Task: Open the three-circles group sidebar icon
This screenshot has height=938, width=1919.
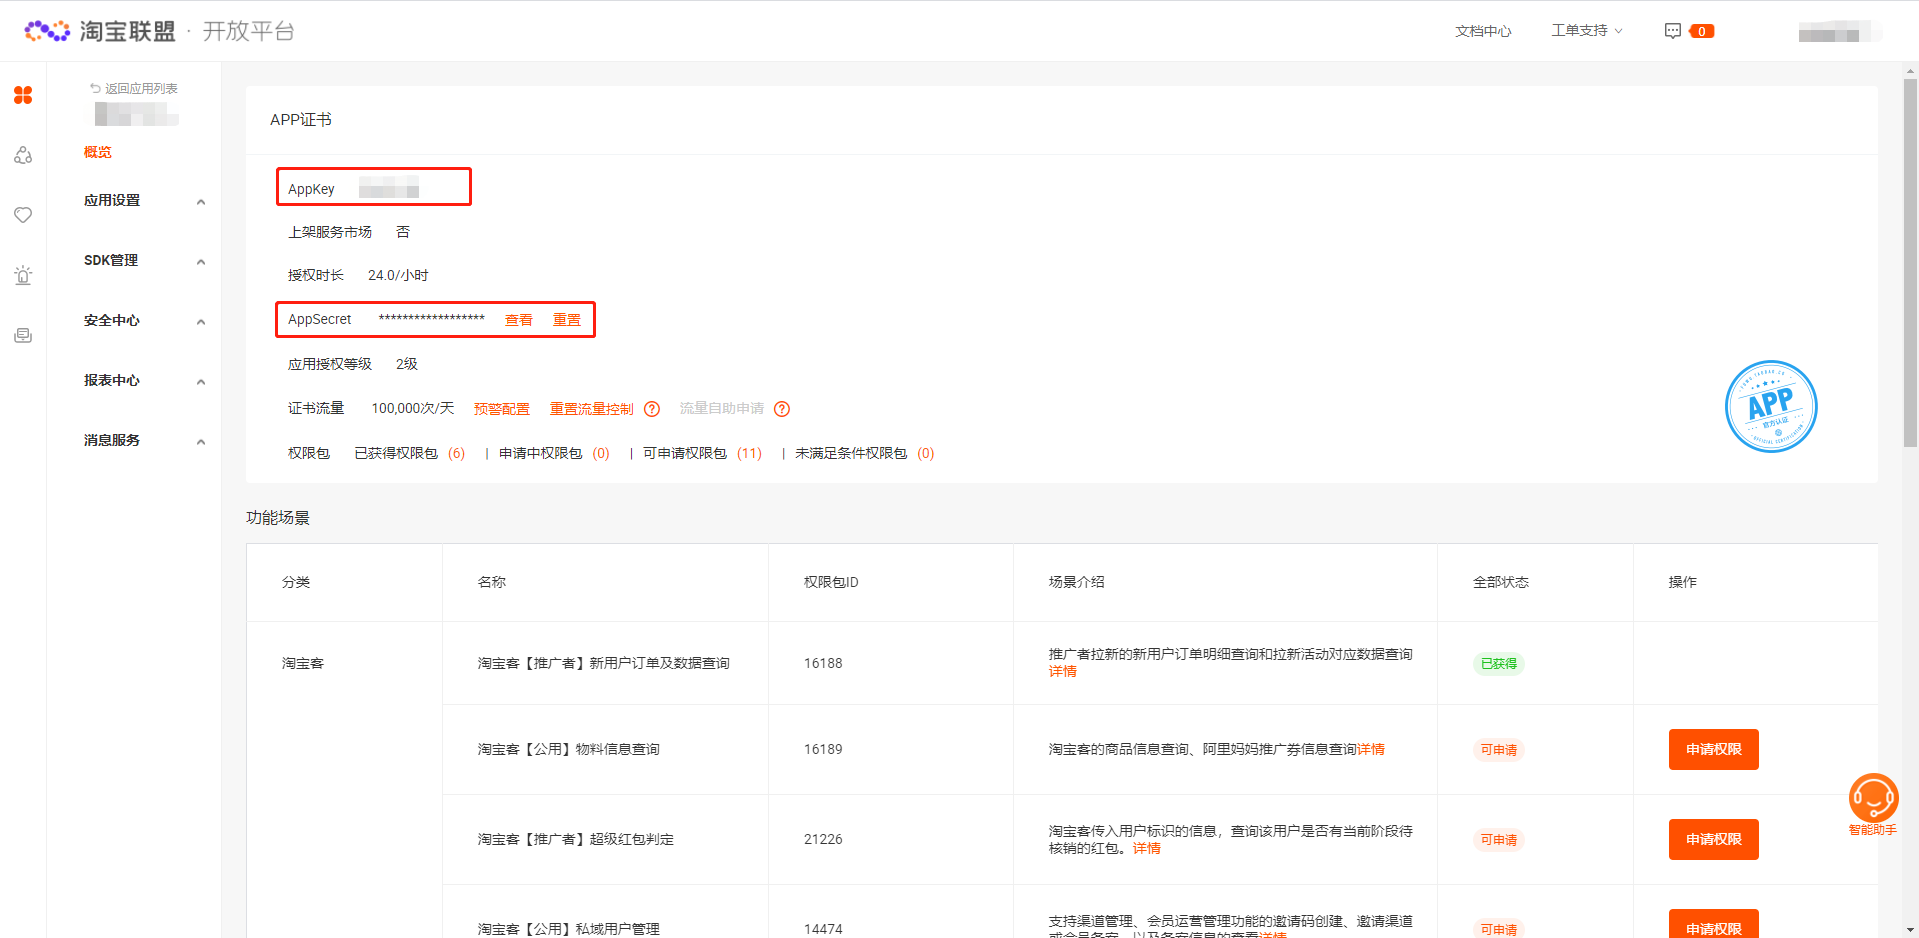Action: click(23, 155)
